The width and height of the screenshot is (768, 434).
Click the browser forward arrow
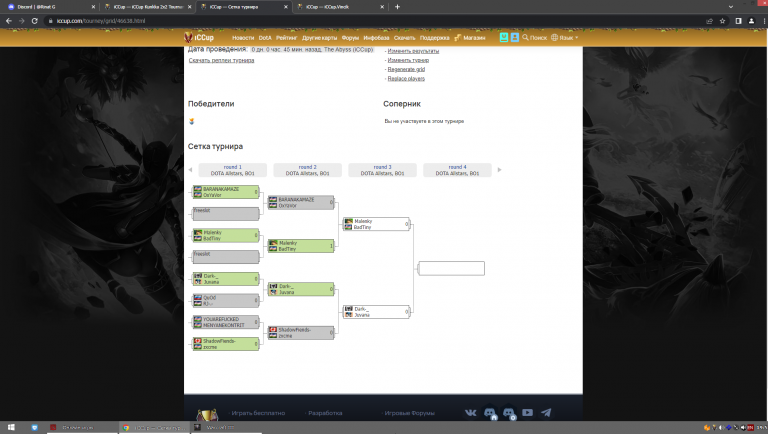pos(21,21)
